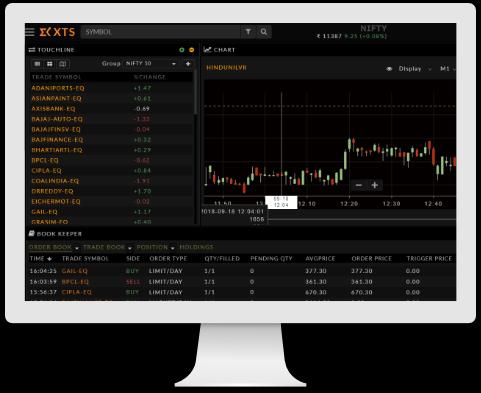The width and height of the screenshot is (481, 393).
Task: Toggle the green circle in Touchline header
Action: (182, 50)
